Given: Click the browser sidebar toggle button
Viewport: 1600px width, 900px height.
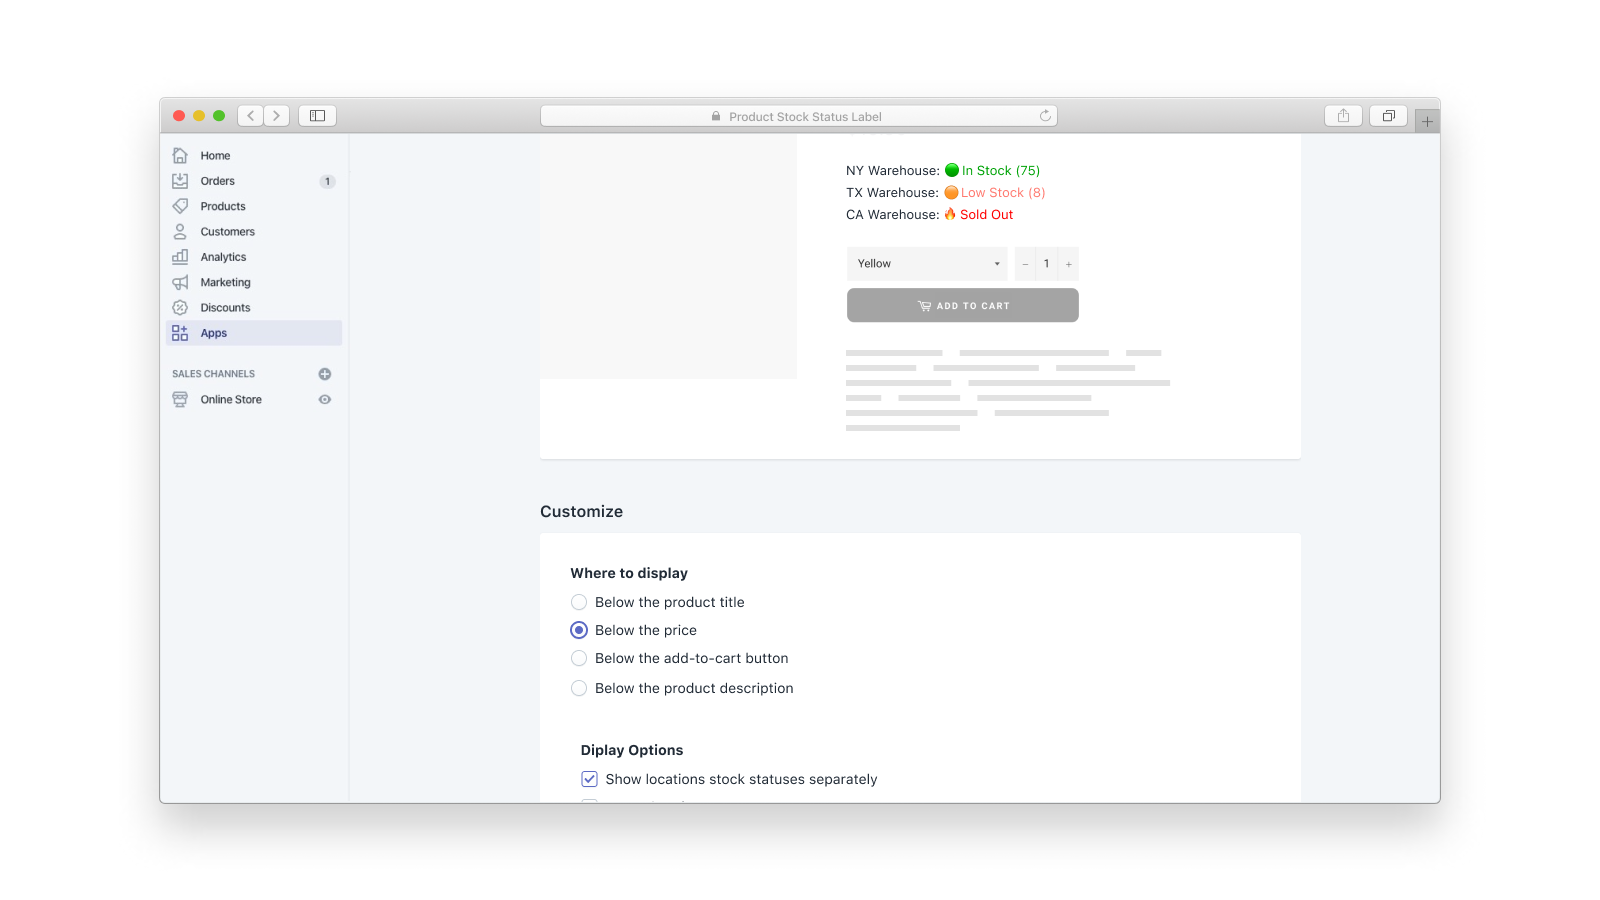Looking at the screenshot, I should click(316, 115).
